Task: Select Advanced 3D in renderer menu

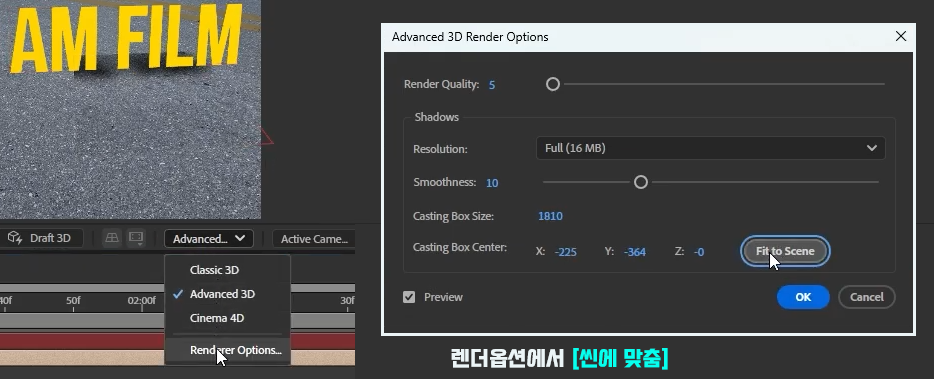Action: pos(222,294)
